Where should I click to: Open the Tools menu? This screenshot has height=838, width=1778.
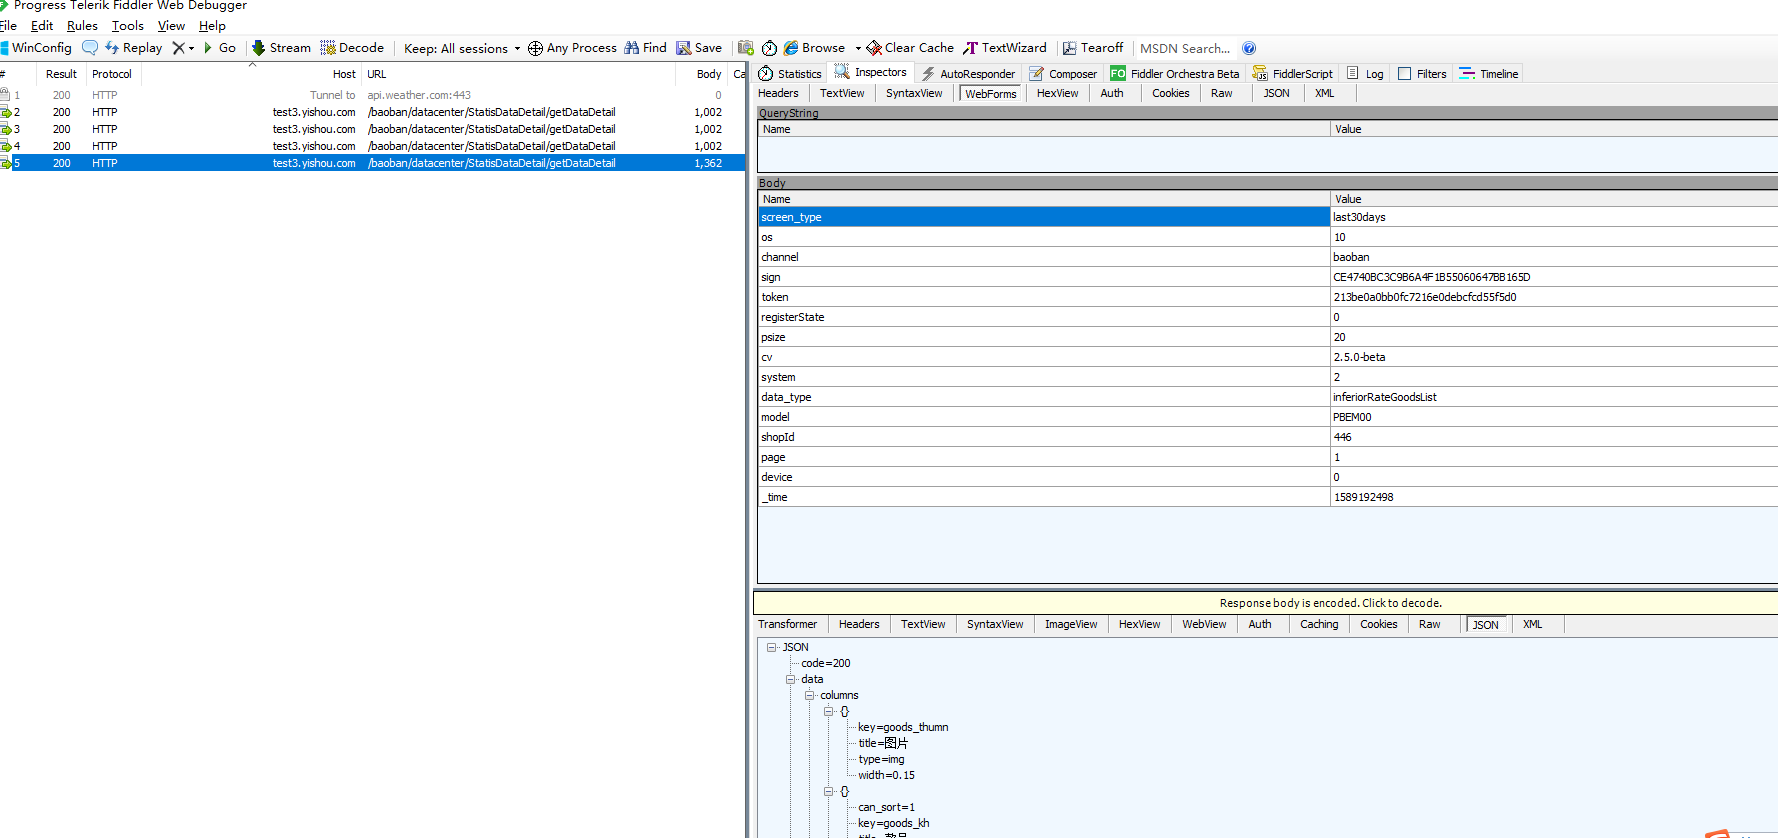128,26
